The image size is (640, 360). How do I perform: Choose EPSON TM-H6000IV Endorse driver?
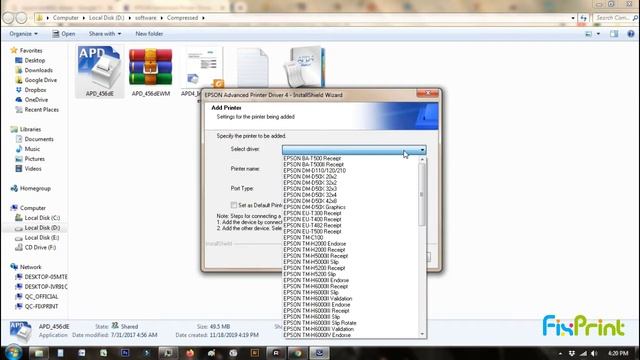[317, 335]
